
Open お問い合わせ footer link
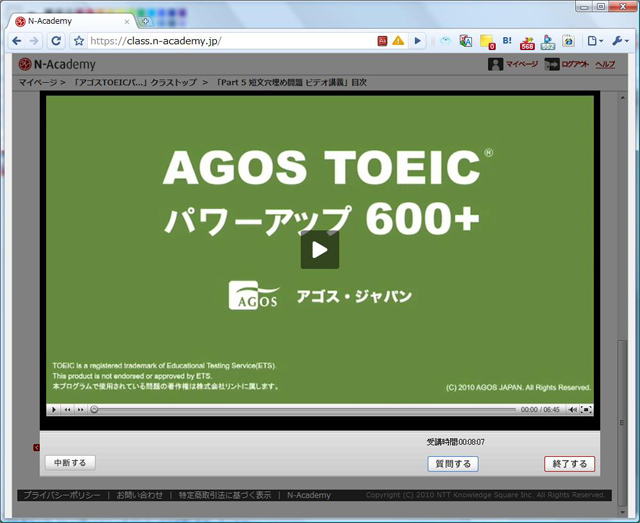click(x=140, y=495)
